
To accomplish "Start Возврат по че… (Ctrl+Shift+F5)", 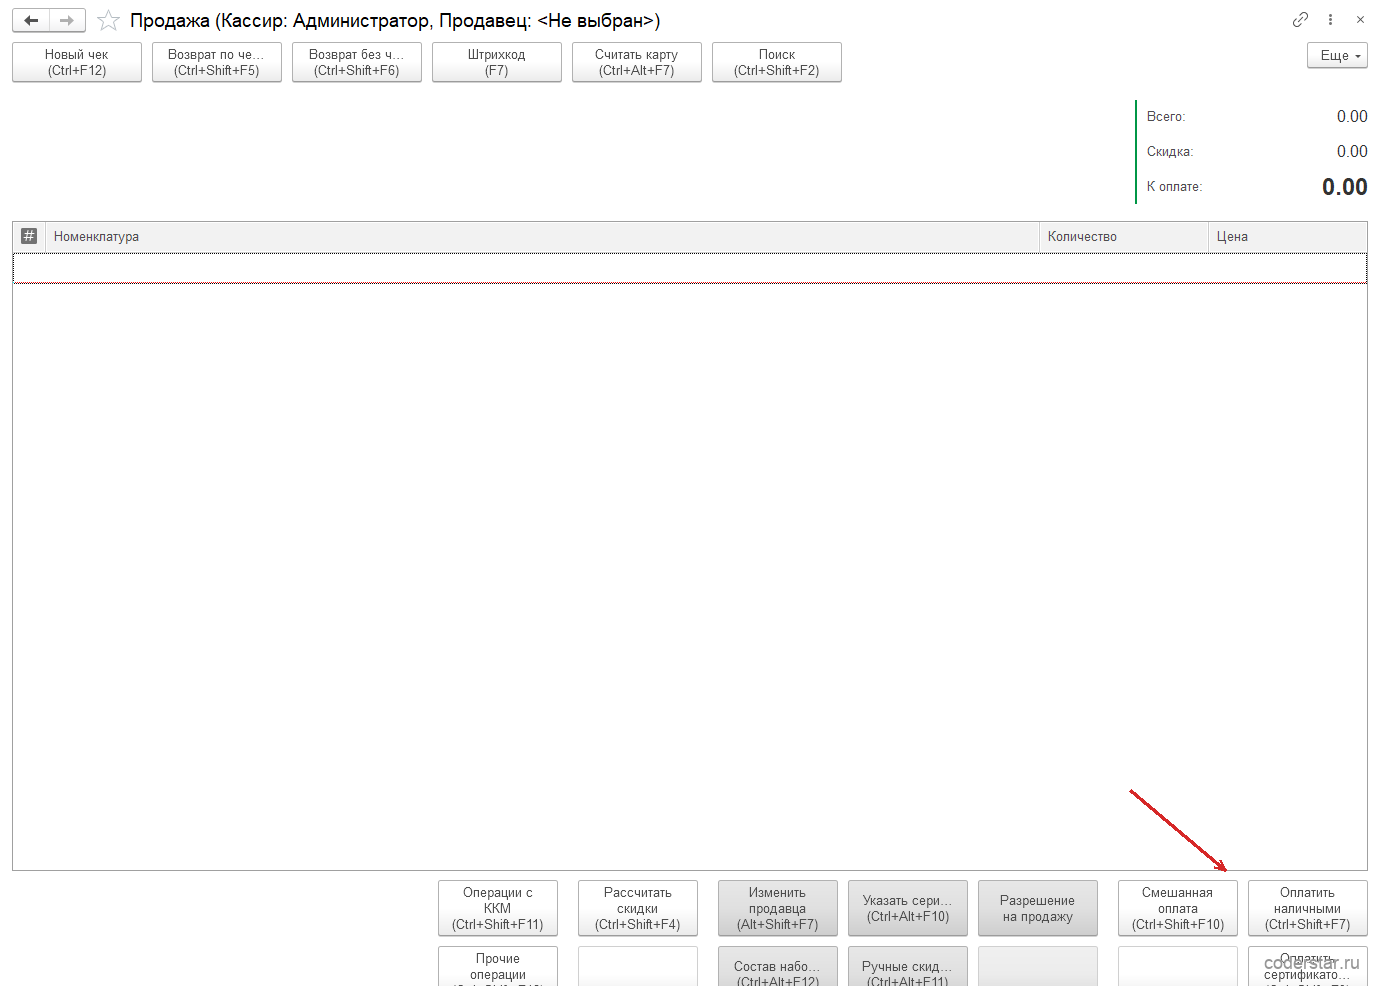I will coord(217,62).
